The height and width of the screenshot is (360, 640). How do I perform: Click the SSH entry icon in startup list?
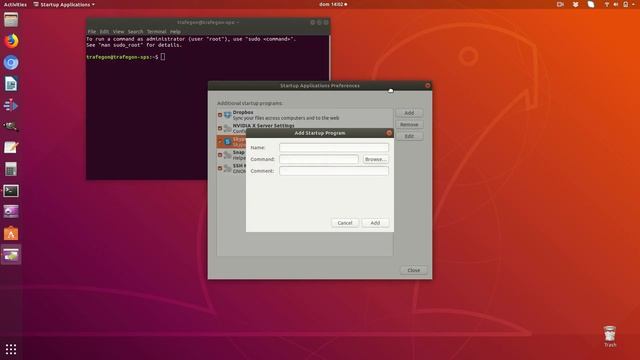(x=227, y=168)
